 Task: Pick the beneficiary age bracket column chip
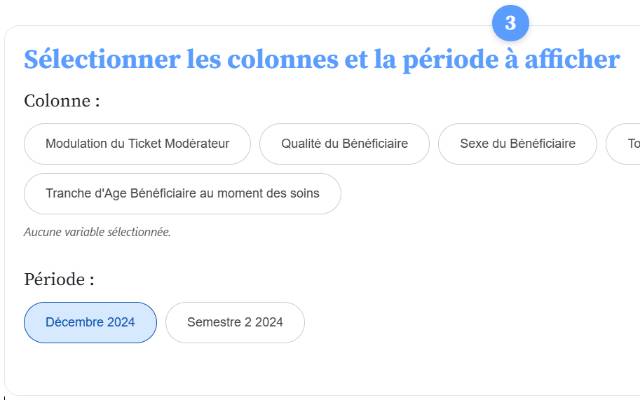coord(182,194)
